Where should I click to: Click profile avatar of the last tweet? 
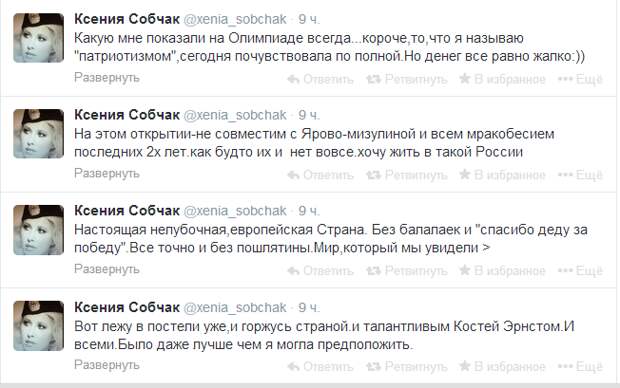(38, 326)
